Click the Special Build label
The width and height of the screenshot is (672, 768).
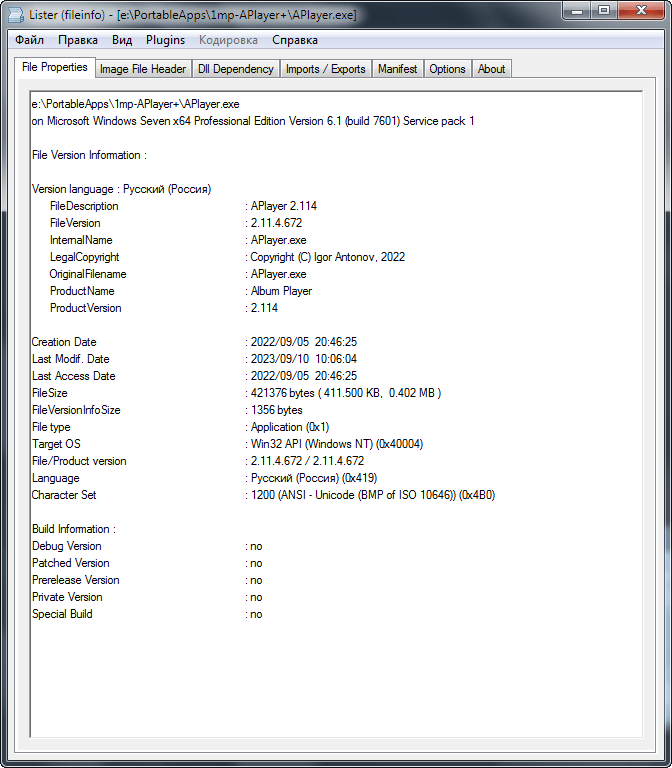pyautogui.click(x=62, y=614)
